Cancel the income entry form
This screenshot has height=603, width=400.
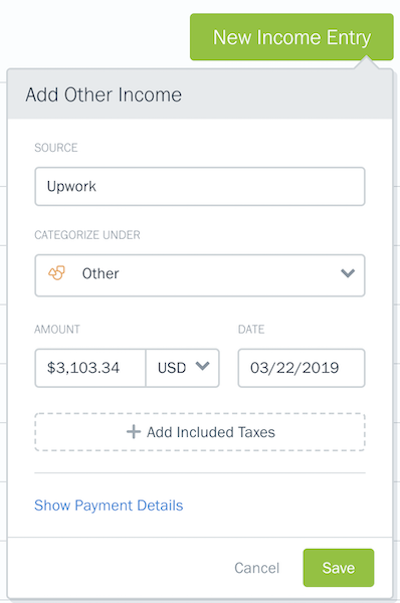[257, 568]
